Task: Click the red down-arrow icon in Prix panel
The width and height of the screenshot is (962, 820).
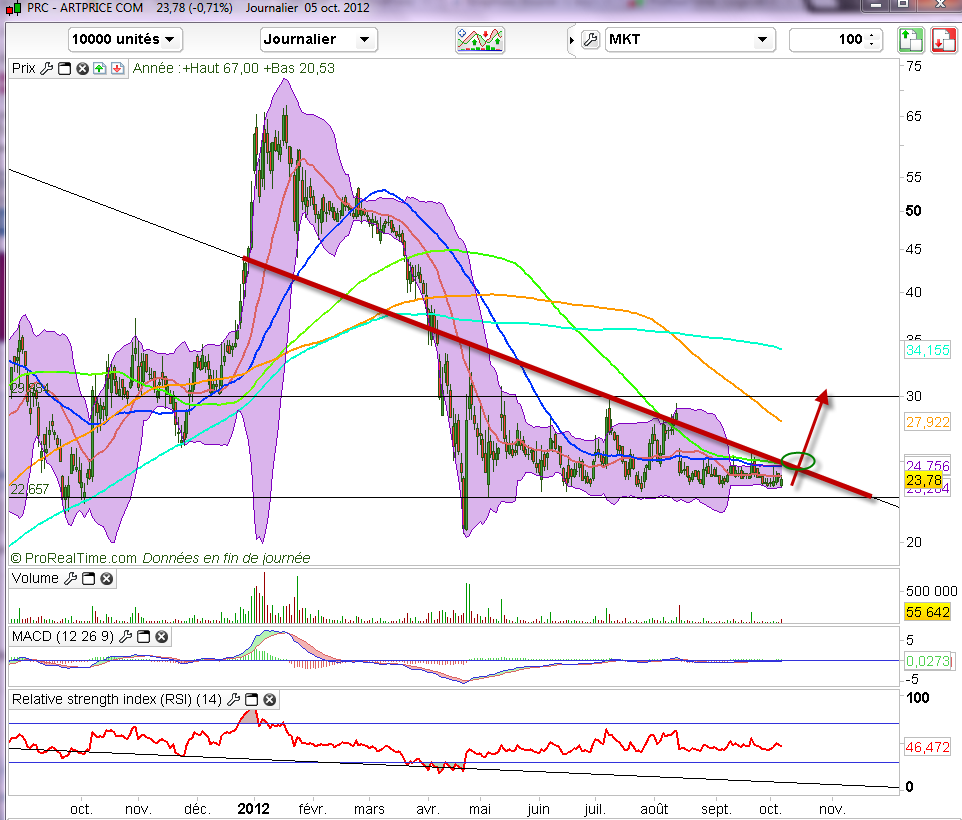Action: 116,69
